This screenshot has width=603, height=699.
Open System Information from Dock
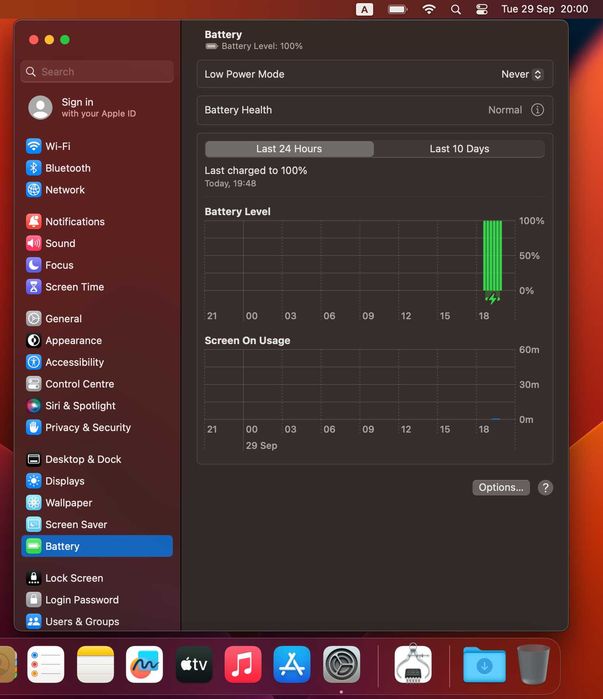coord(413,663)
